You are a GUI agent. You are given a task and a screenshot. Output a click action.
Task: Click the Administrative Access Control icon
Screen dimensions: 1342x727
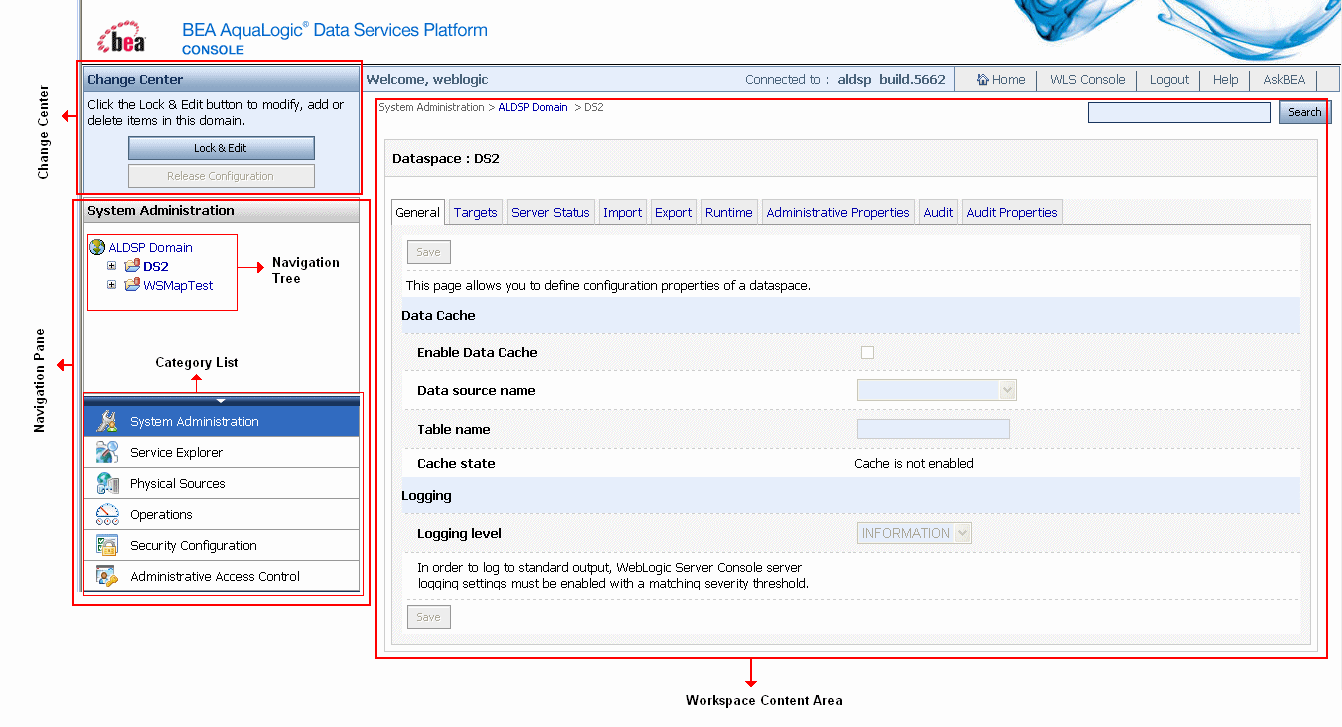107,577
